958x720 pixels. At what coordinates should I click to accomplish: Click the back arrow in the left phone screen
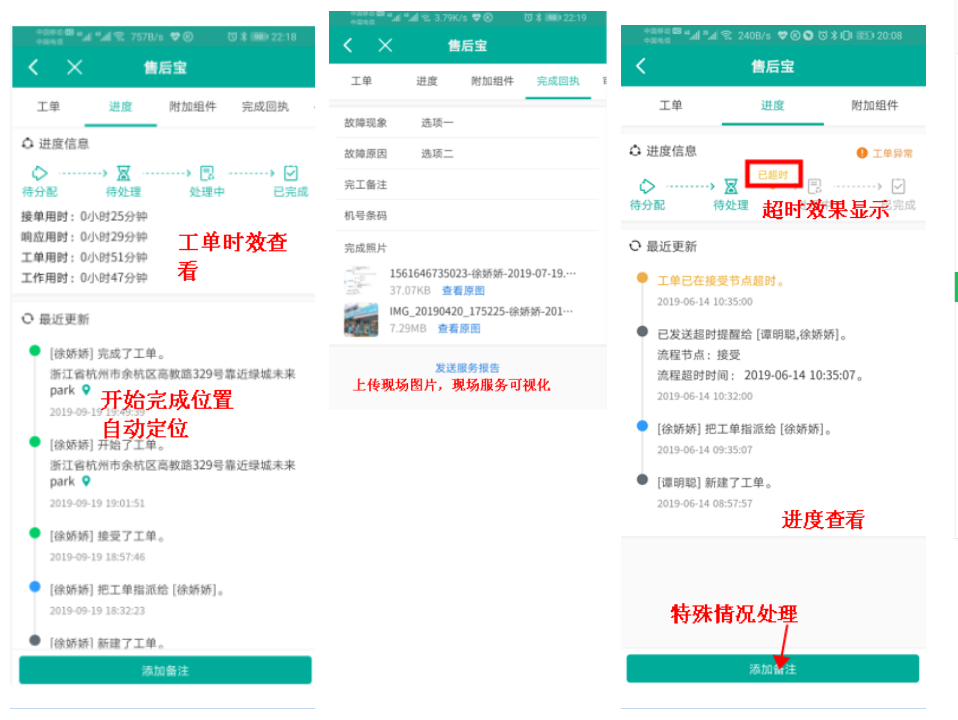(34, 67)
